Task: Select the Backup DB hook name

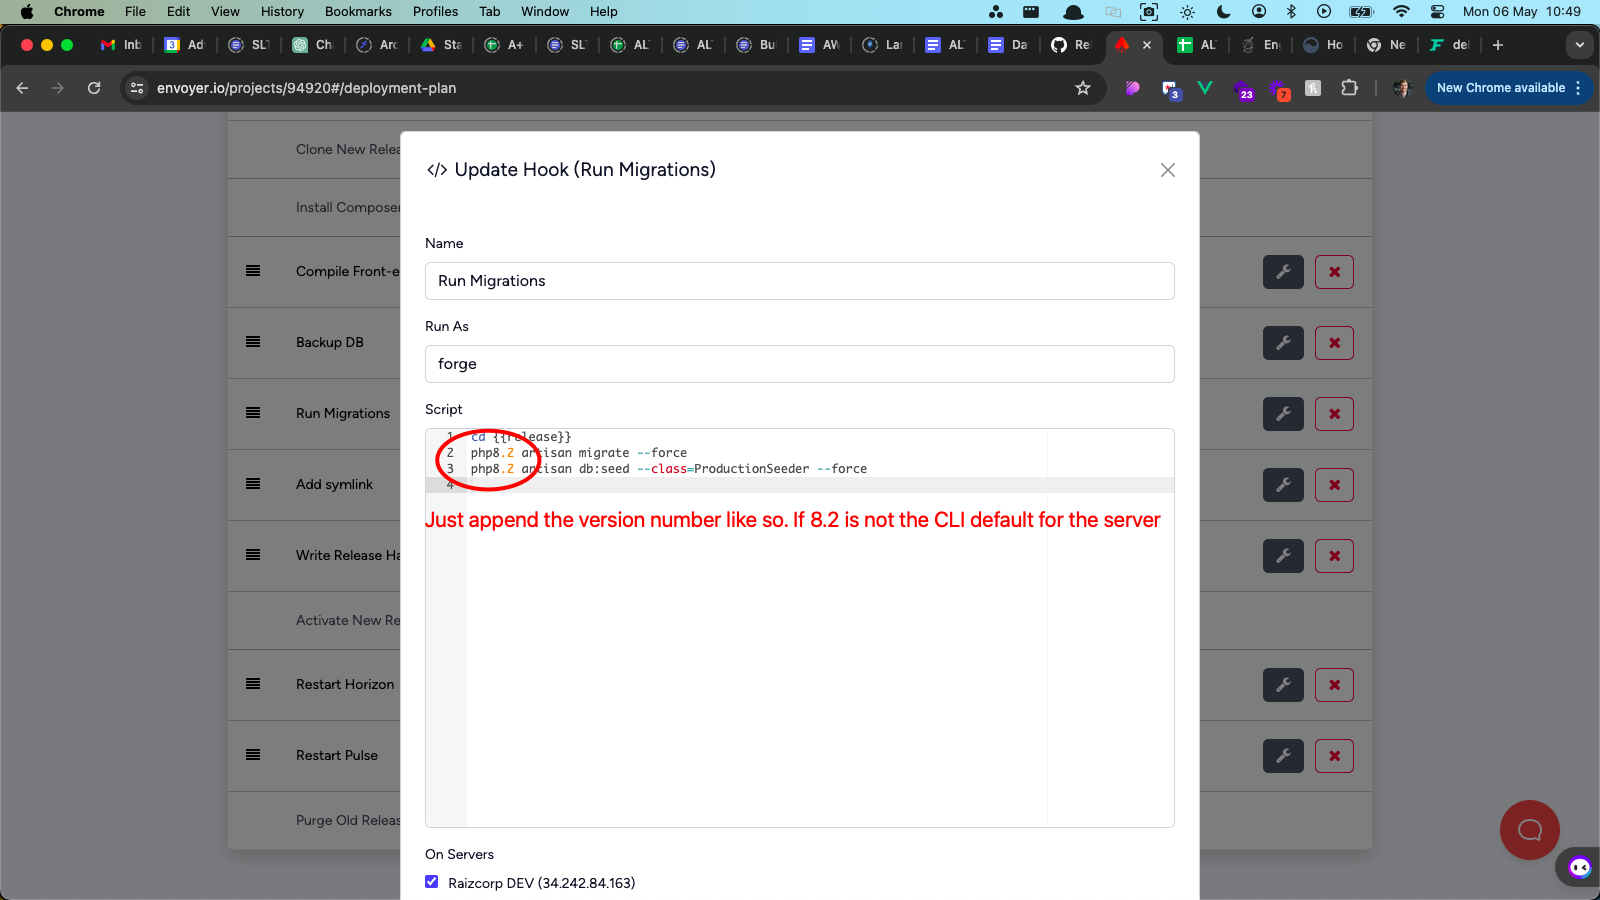Action: 330,342
